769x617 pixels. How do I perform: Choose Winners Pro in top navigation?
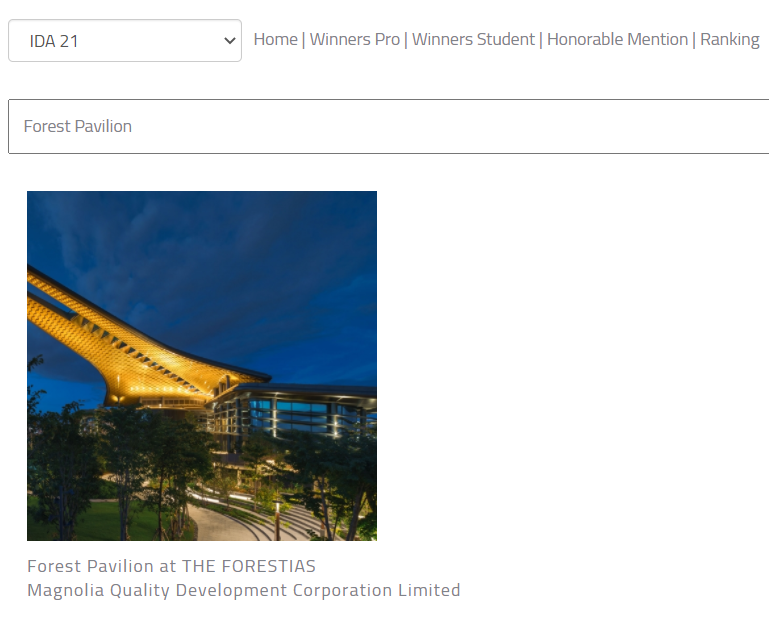354,39
